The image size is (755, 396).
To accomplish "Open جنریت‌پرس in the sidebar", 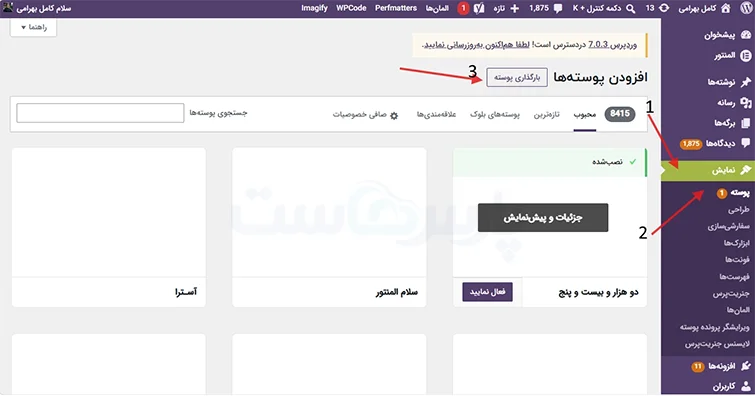I will coord(731,293).
